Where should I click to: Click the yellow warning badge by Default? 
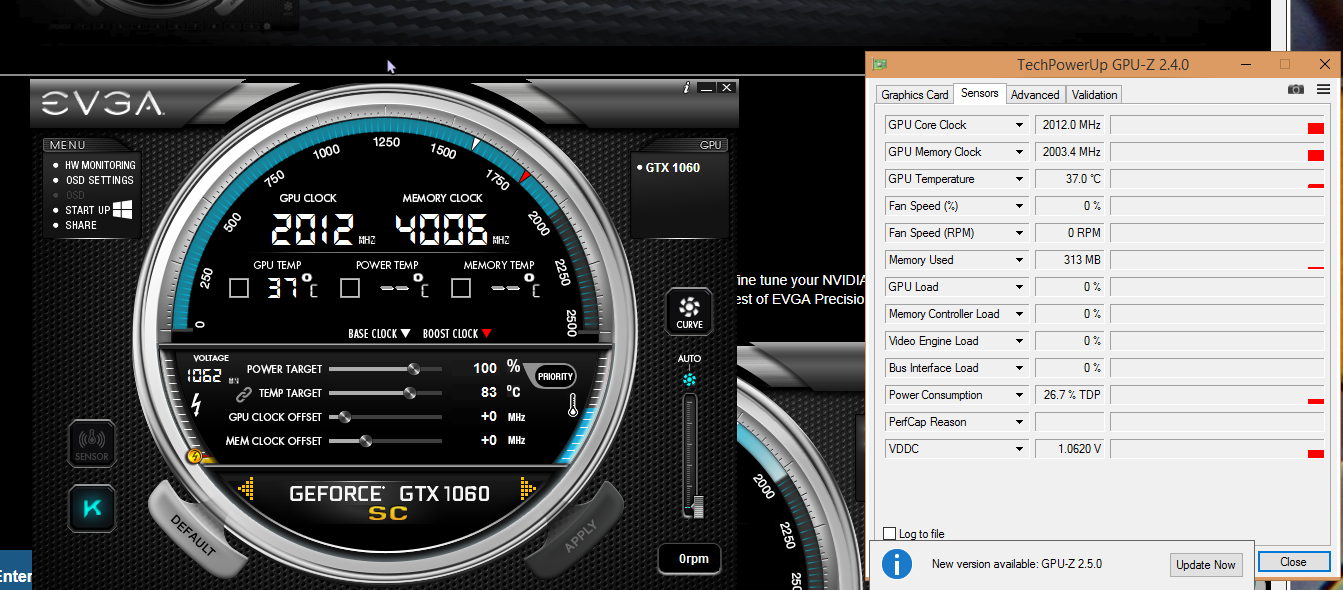click(x=196, y=456)
